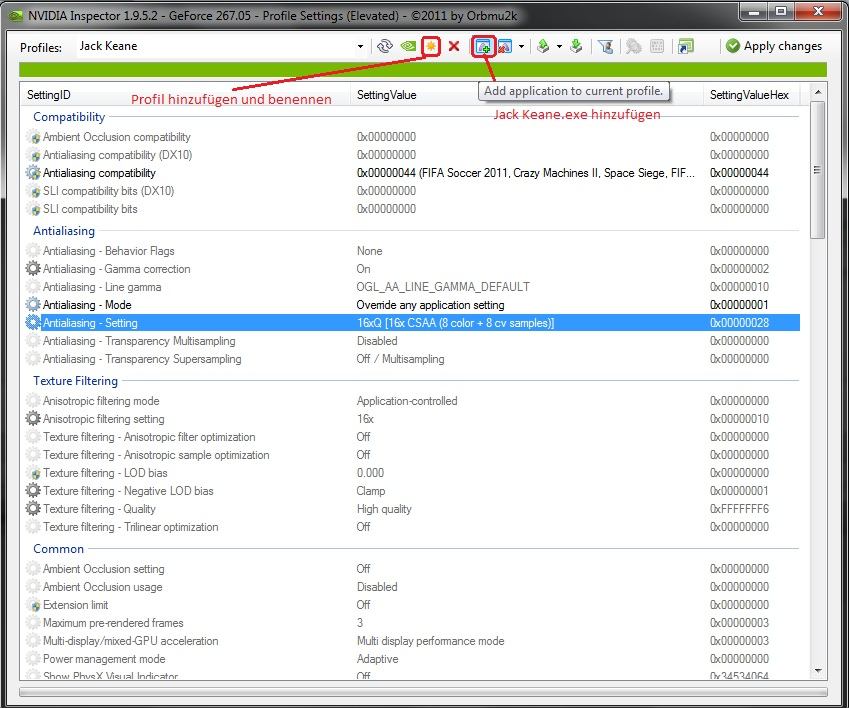Add application to current profile
Screen dimensions: 849x708
tap(483, 47)
